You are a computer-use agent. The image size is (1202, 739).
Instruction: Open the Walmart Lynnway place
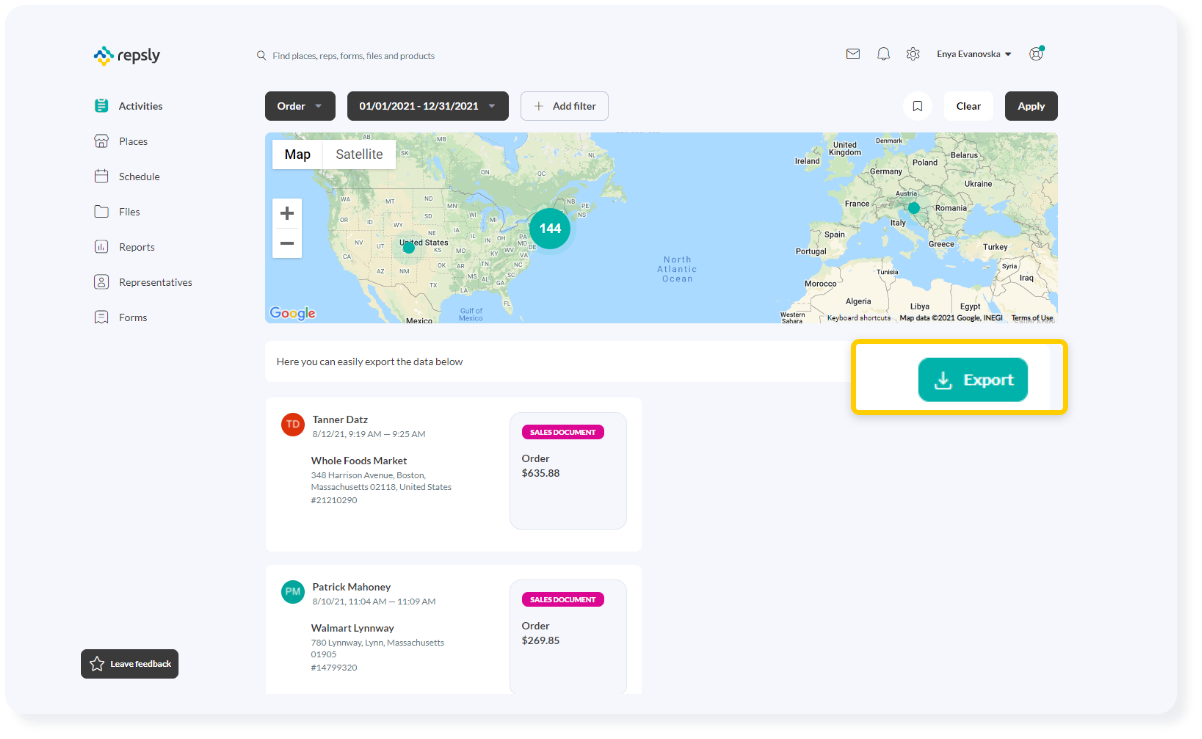pyautogui.click(x=353, y=628)
